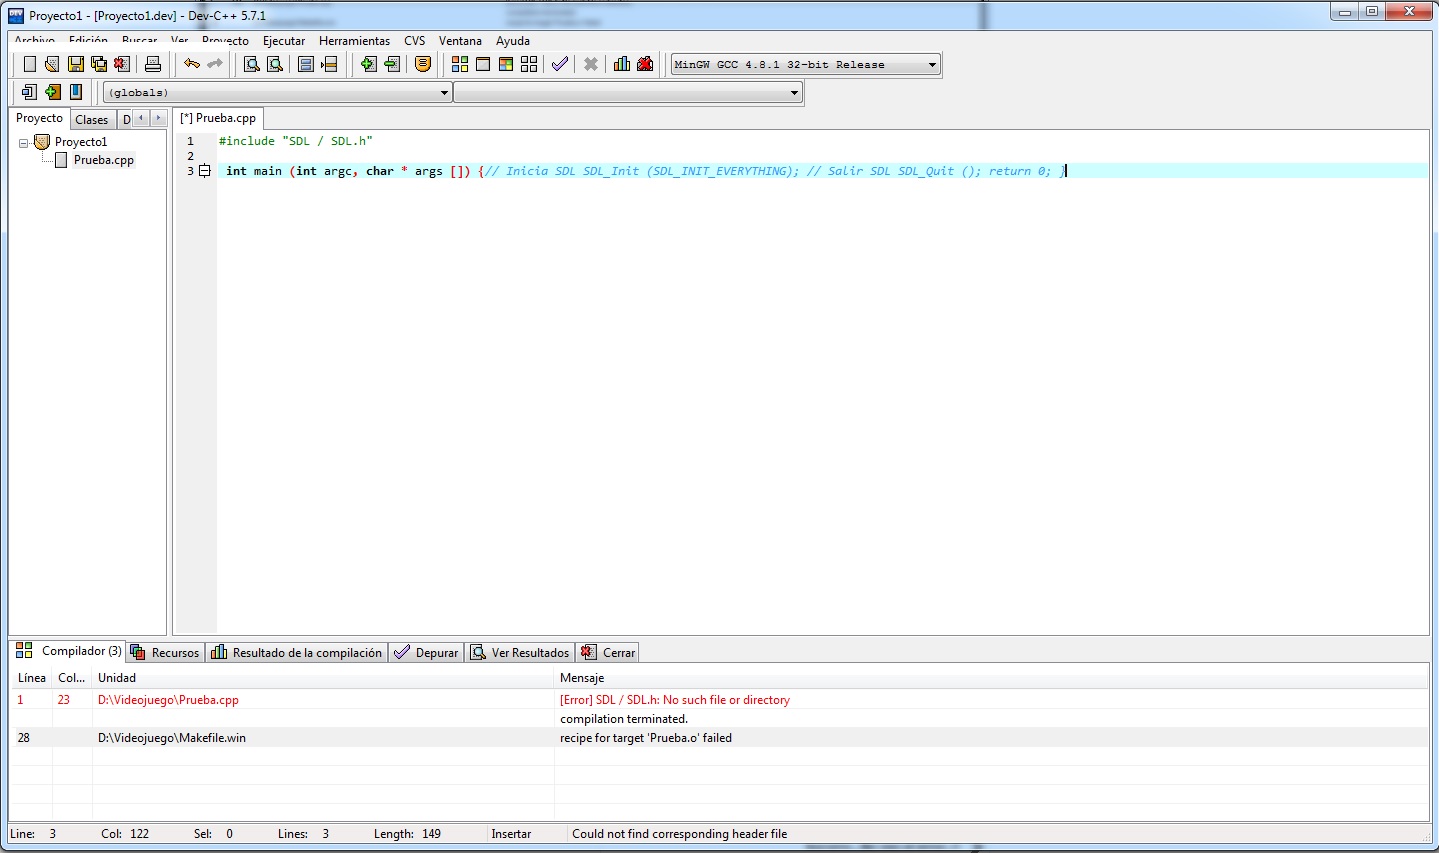Click the Print toolbar icon
Image resolution: width=1439 pixels, height=853 pixels.
pos(153,64)
